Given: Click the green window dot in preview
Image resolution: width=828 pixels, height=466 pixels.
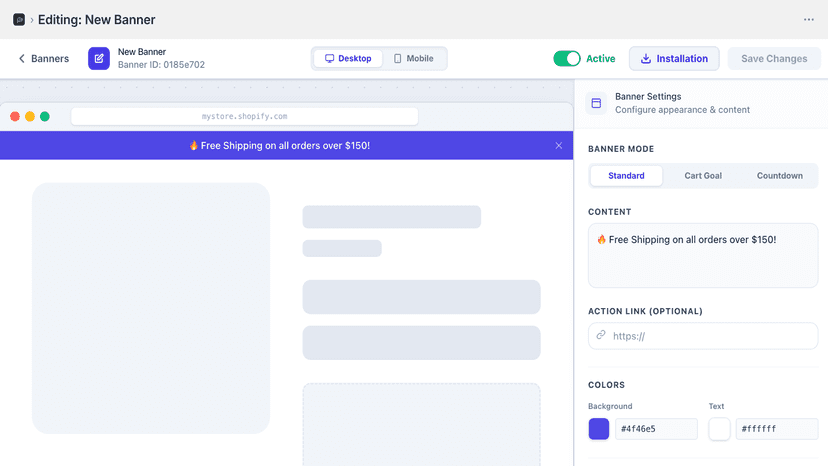Looking at the screenshot, I should point(45,116).
